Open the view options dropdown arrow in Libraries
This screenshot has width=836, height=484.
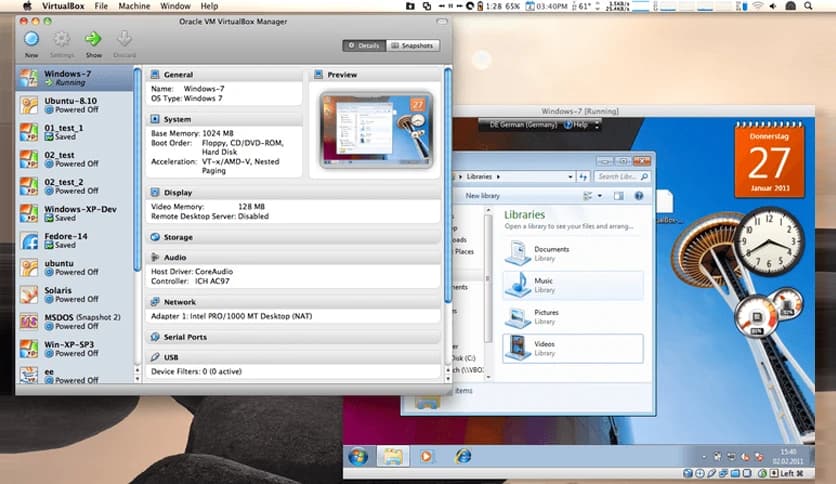click(x=600, y=196)
